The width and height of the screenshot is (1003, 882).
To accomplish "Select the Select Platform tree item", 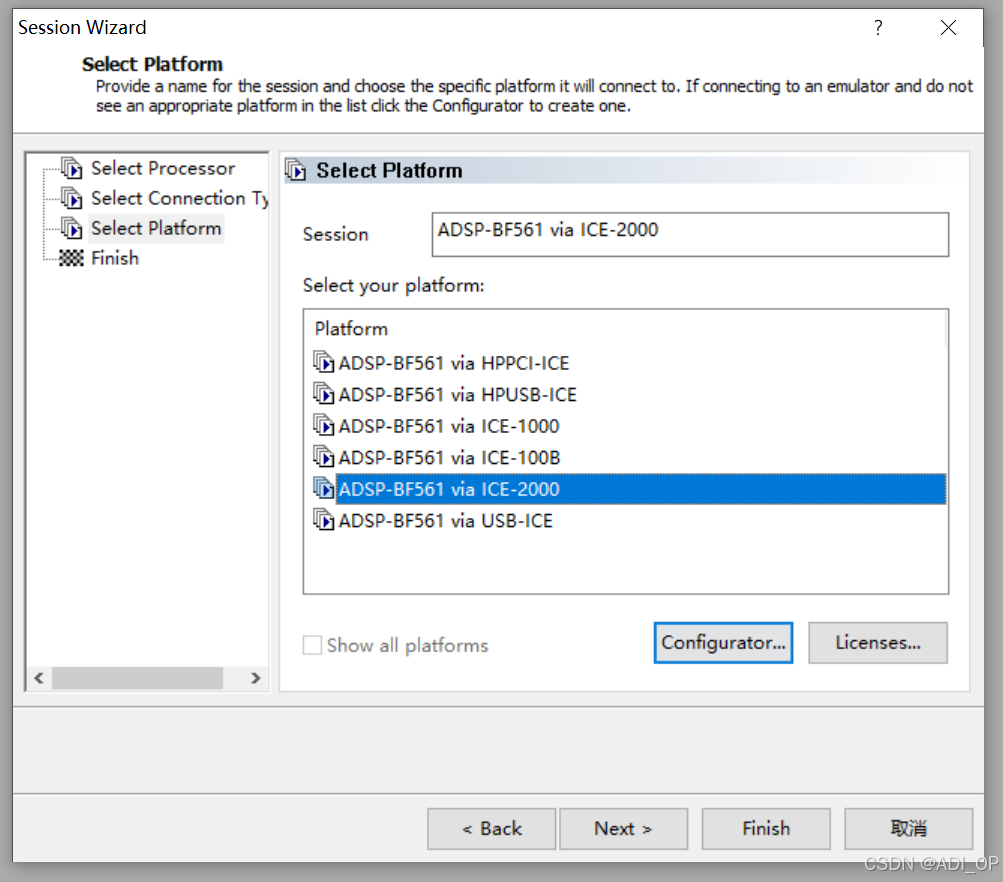I will tap(156, 228).
